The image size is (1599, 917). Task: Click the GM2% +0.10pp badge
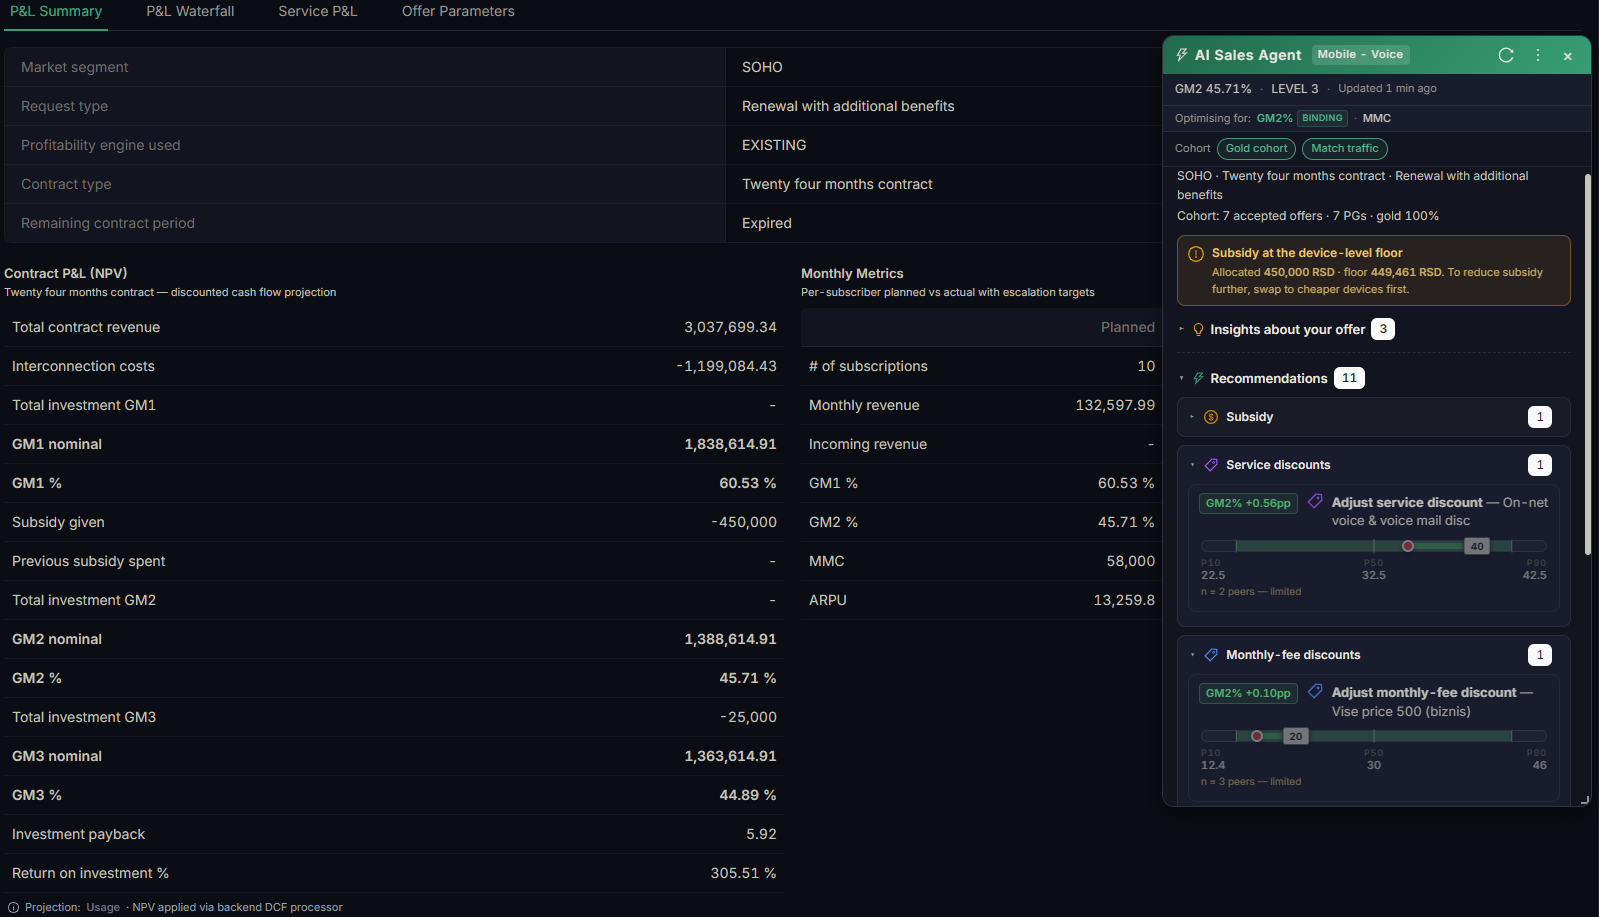click(x=1248, y=693)
